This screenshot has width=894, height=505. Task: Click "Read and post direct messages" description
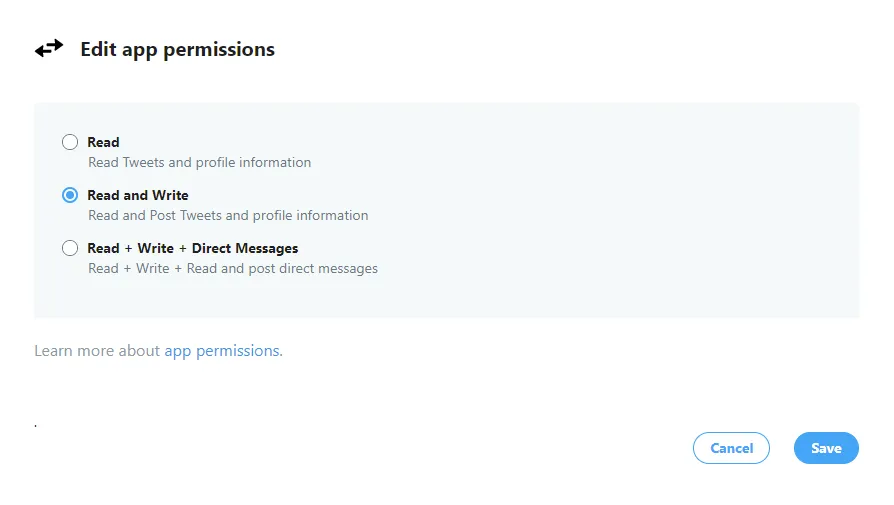click(233, 268)
